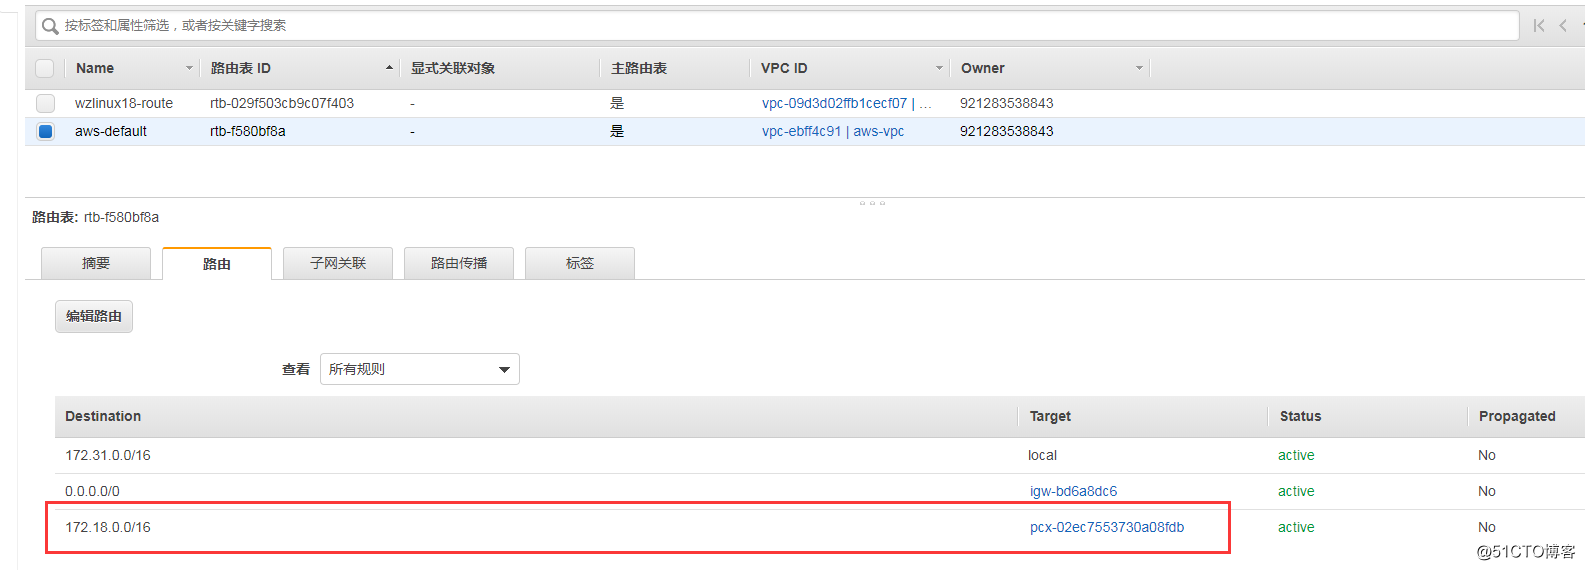
Task: Click the 编辑路由 button
Action: (94, 316)
